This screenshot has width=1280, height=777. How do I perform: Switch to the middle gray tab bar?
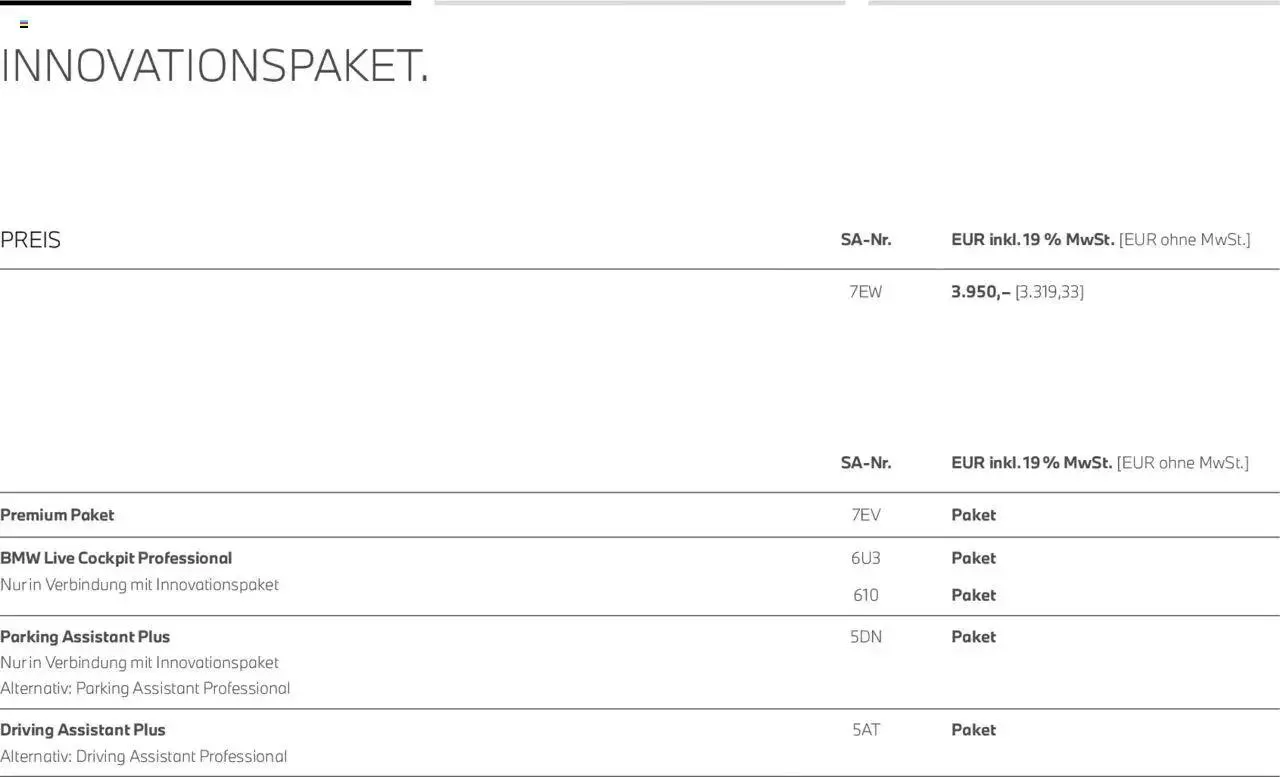(639, 3)
